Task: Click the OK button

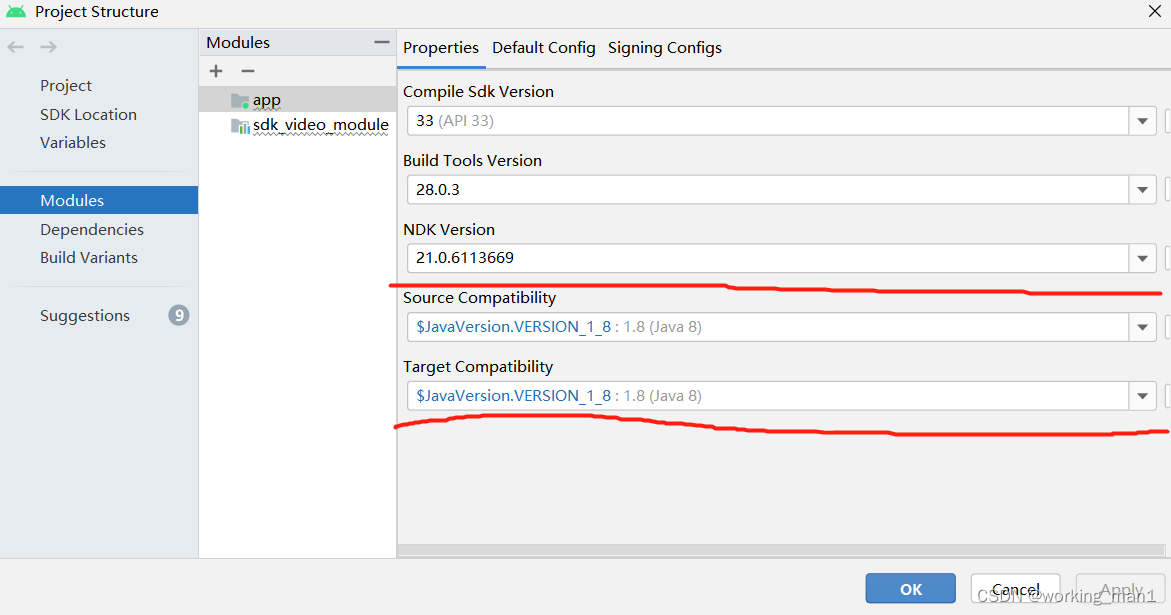Action: point(910,589)
